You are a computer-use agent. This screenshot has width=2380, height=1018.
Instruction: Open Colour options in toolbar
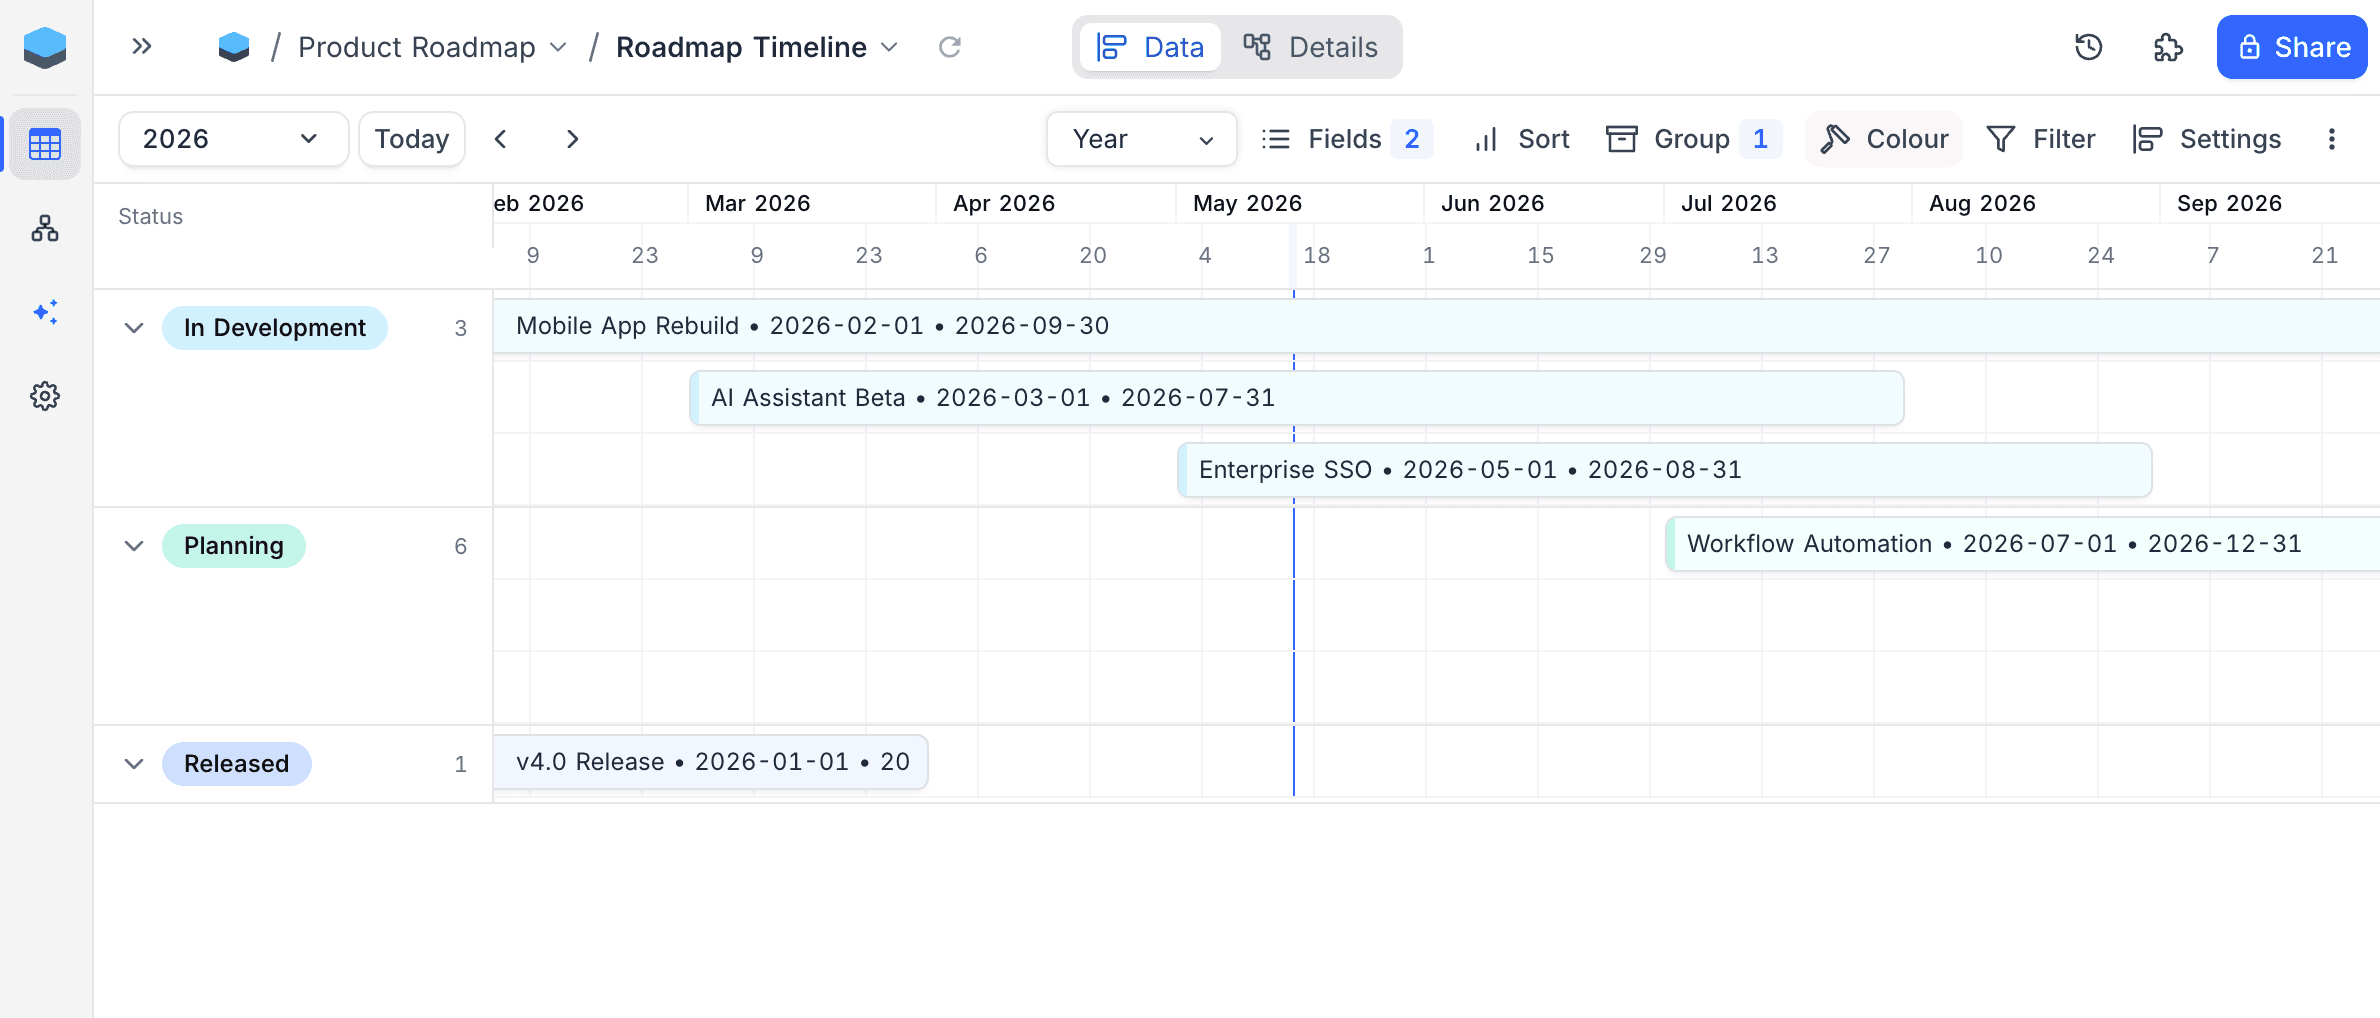point(1884,139)
